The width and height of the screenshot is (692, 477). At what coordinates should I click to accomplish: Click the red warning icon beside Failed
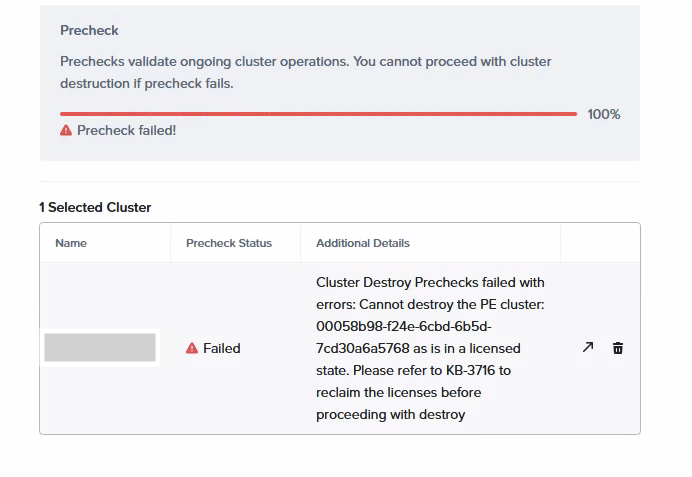[x=192, y=348]
